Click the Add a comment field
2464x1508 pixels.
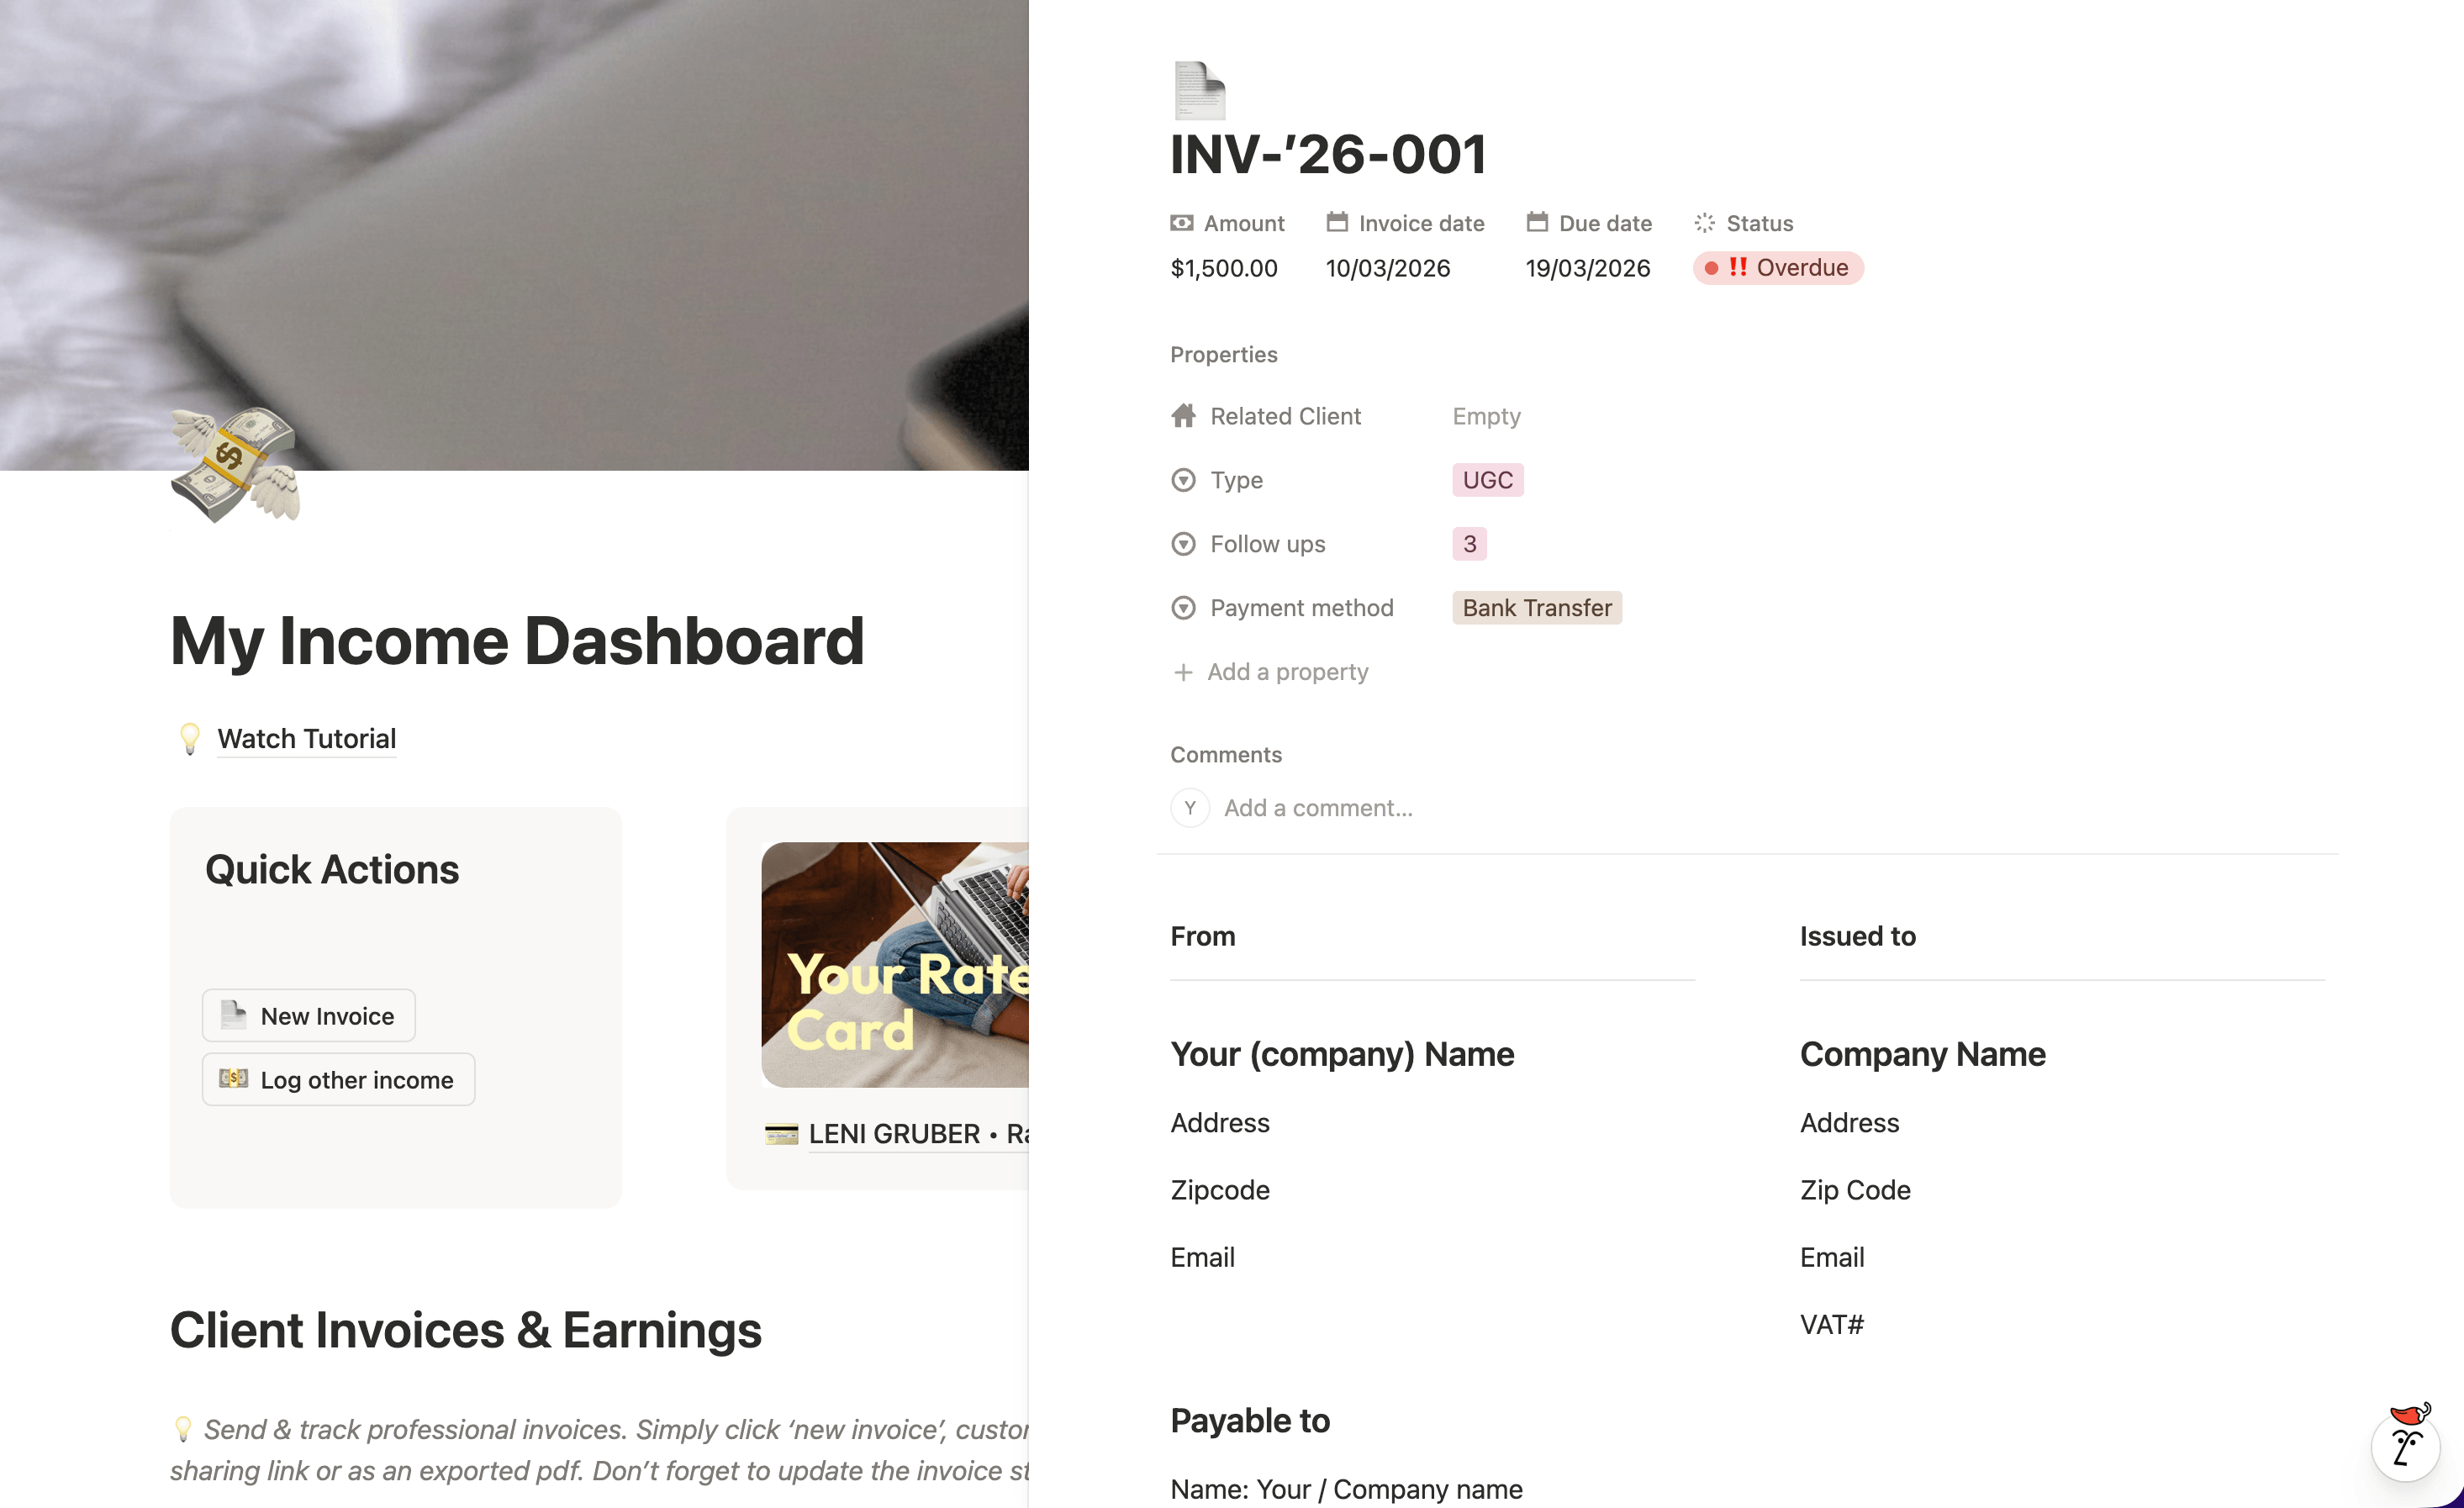coord(1318,808)
